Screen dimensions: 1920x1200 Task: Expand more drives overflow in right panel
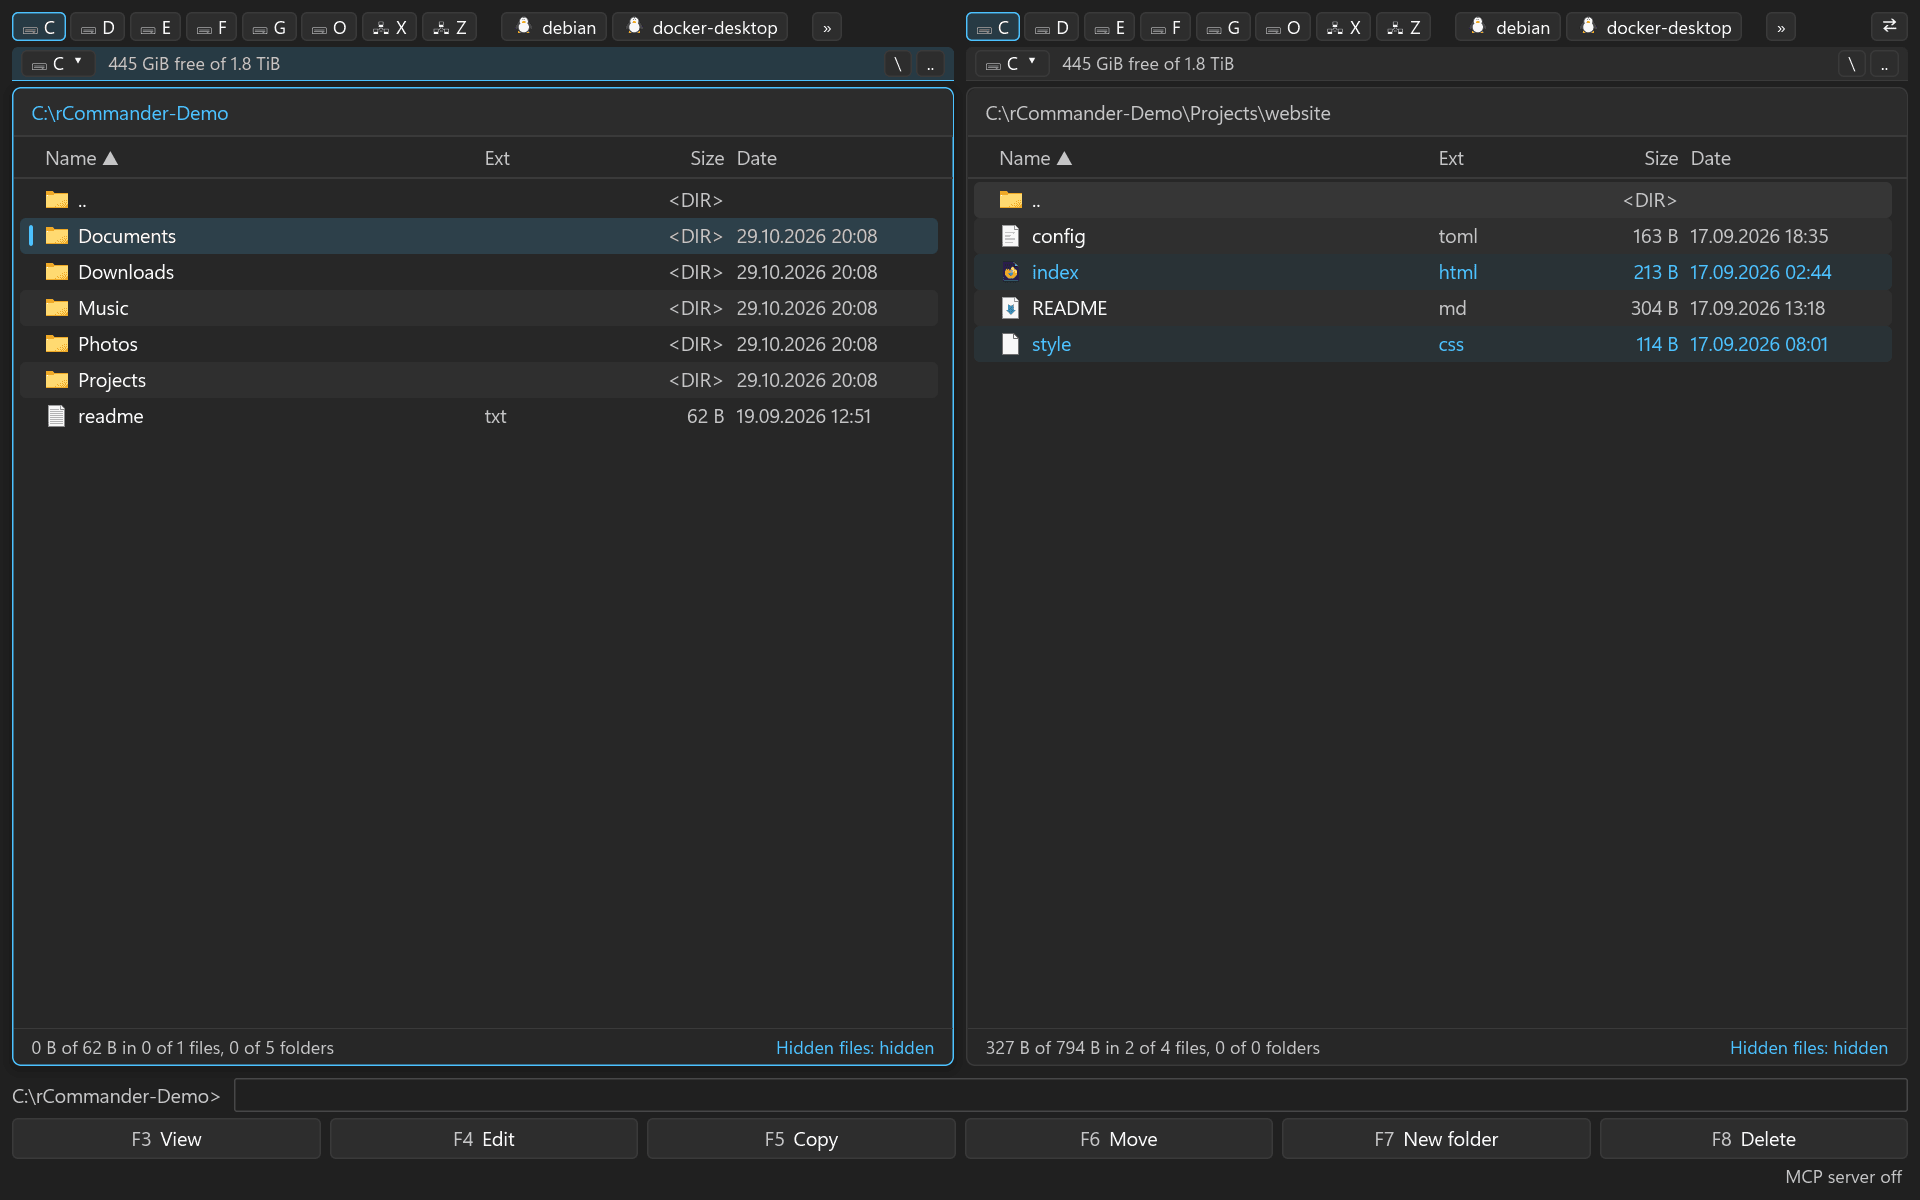[1781, 27]
